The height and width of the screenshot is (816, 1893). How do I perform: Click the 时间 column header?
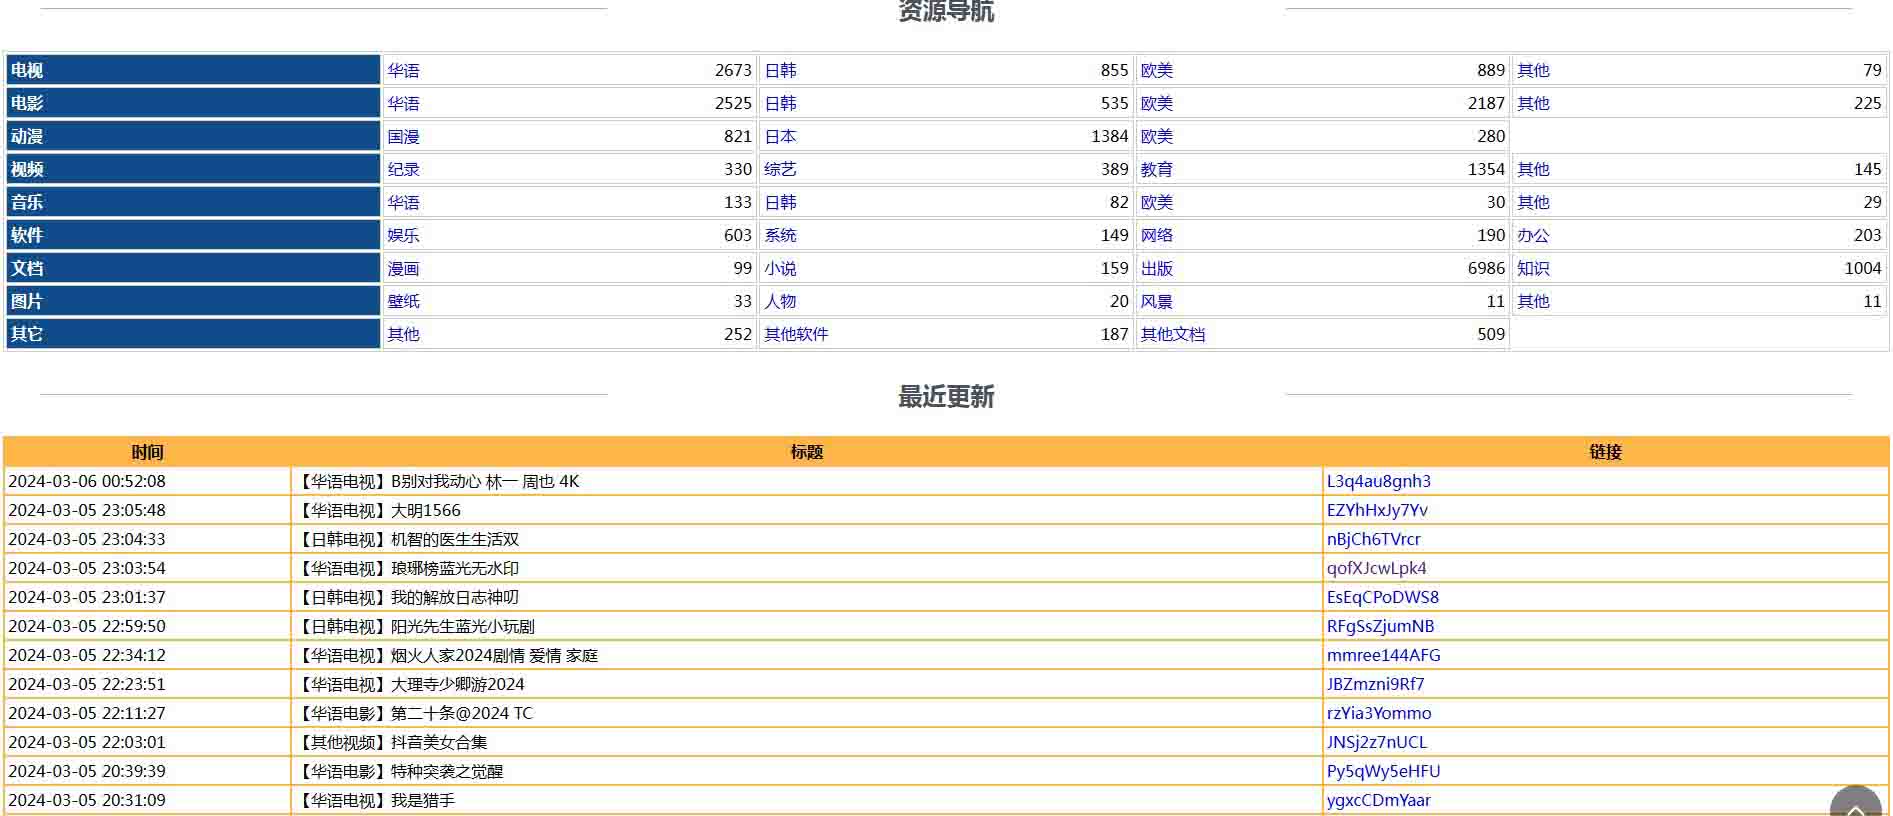click(147, 452)
